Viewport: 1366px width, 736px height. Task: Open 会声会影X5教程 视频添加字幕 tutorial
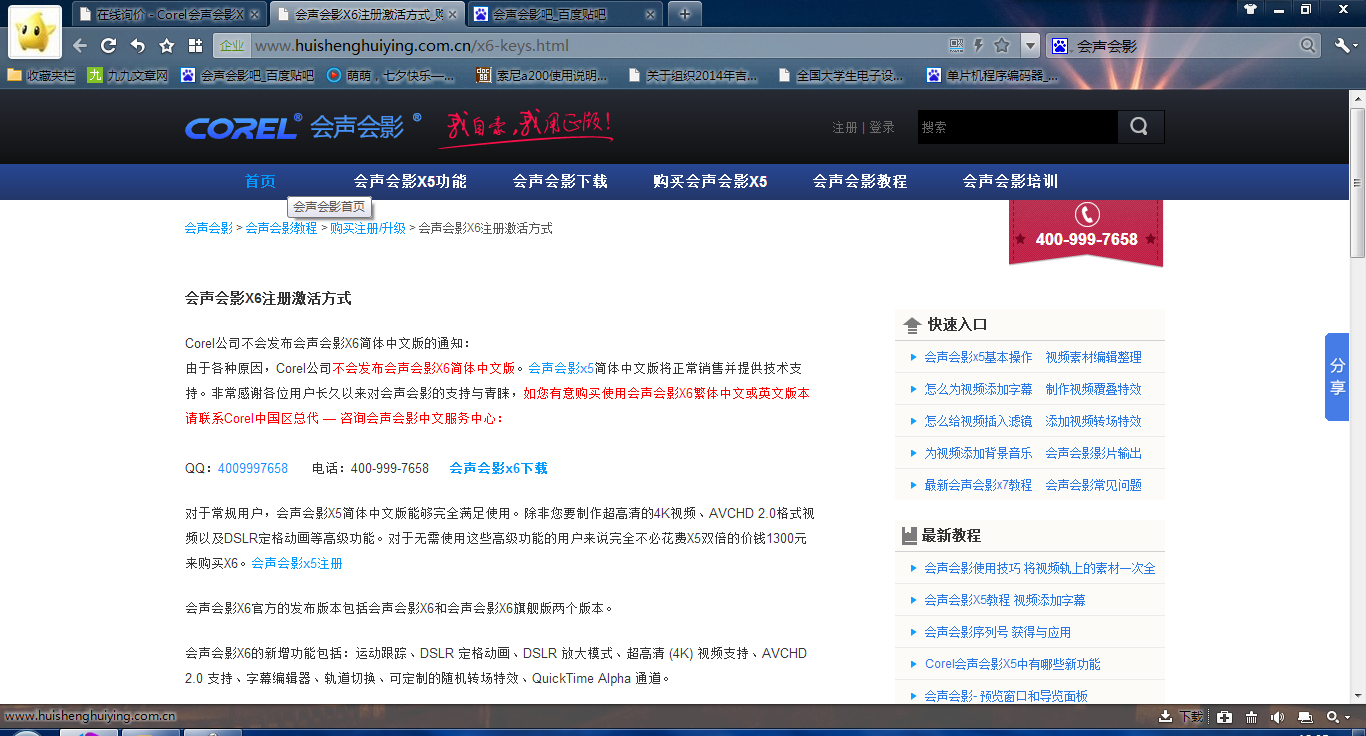pos(1004,600)
